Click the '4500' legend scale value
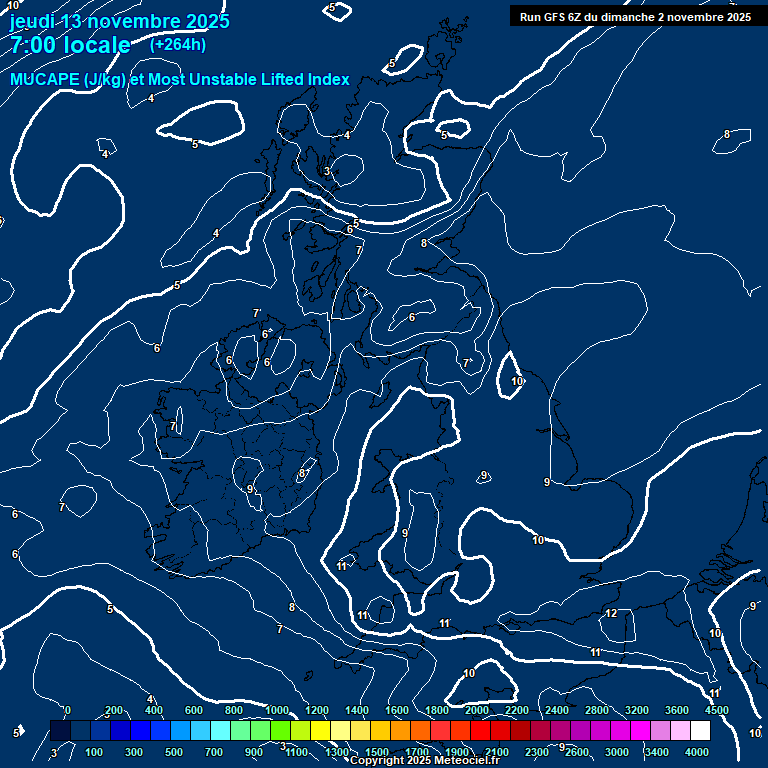This screenshot has width=768, height=768. [717, 710]
